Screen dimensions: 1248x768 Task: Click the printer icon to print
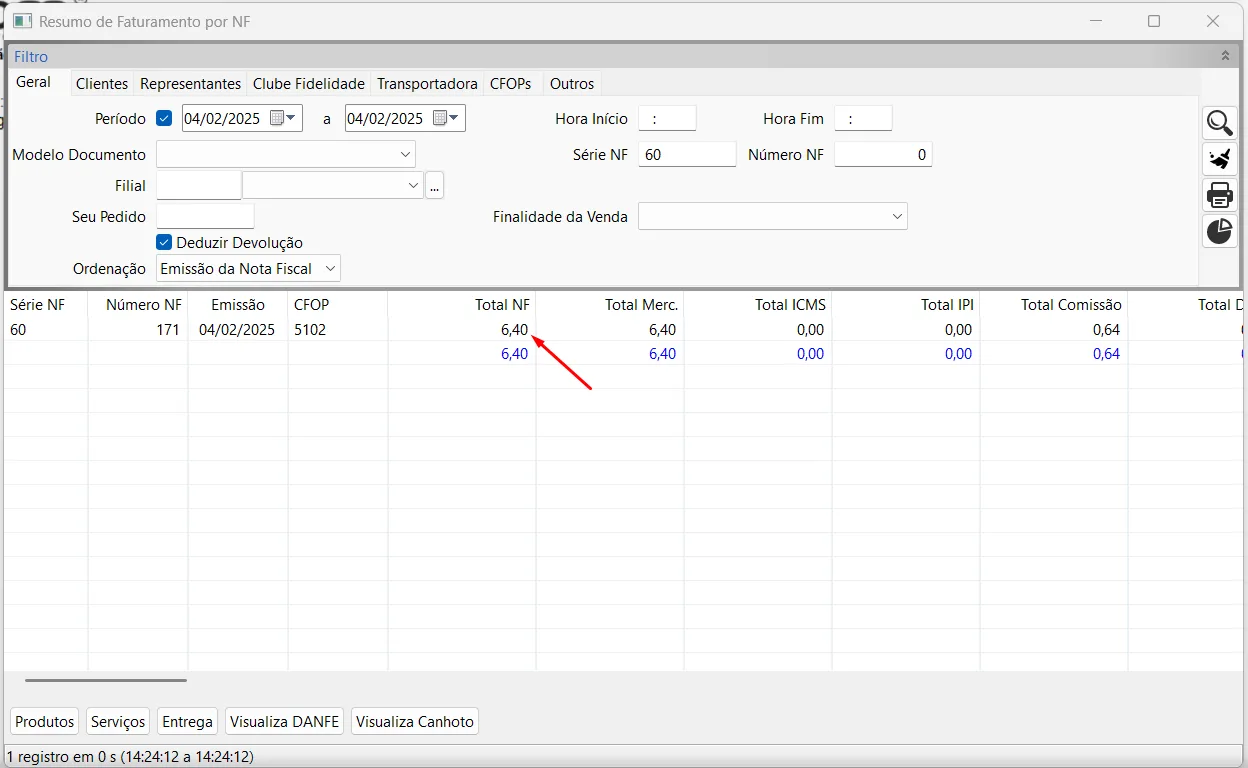(1219, 195)
